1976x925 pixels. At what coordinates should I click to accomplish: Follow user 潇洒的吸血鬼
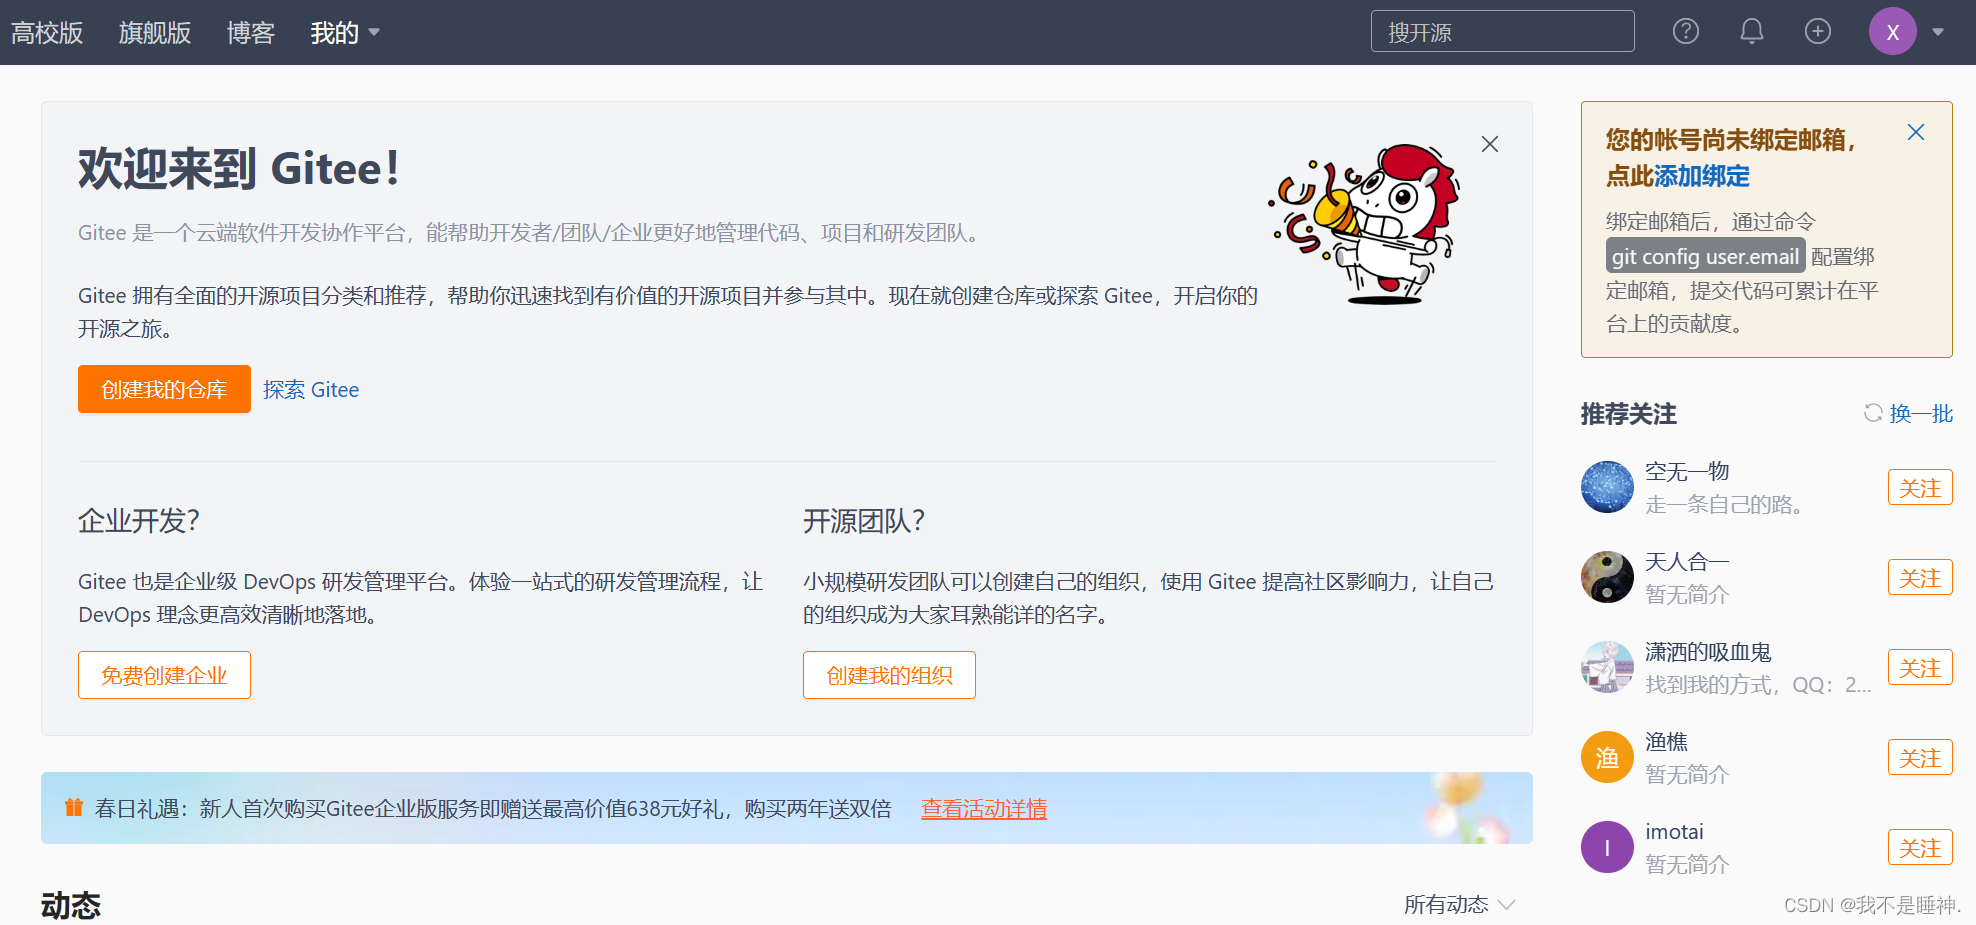tap(1920, 667)
